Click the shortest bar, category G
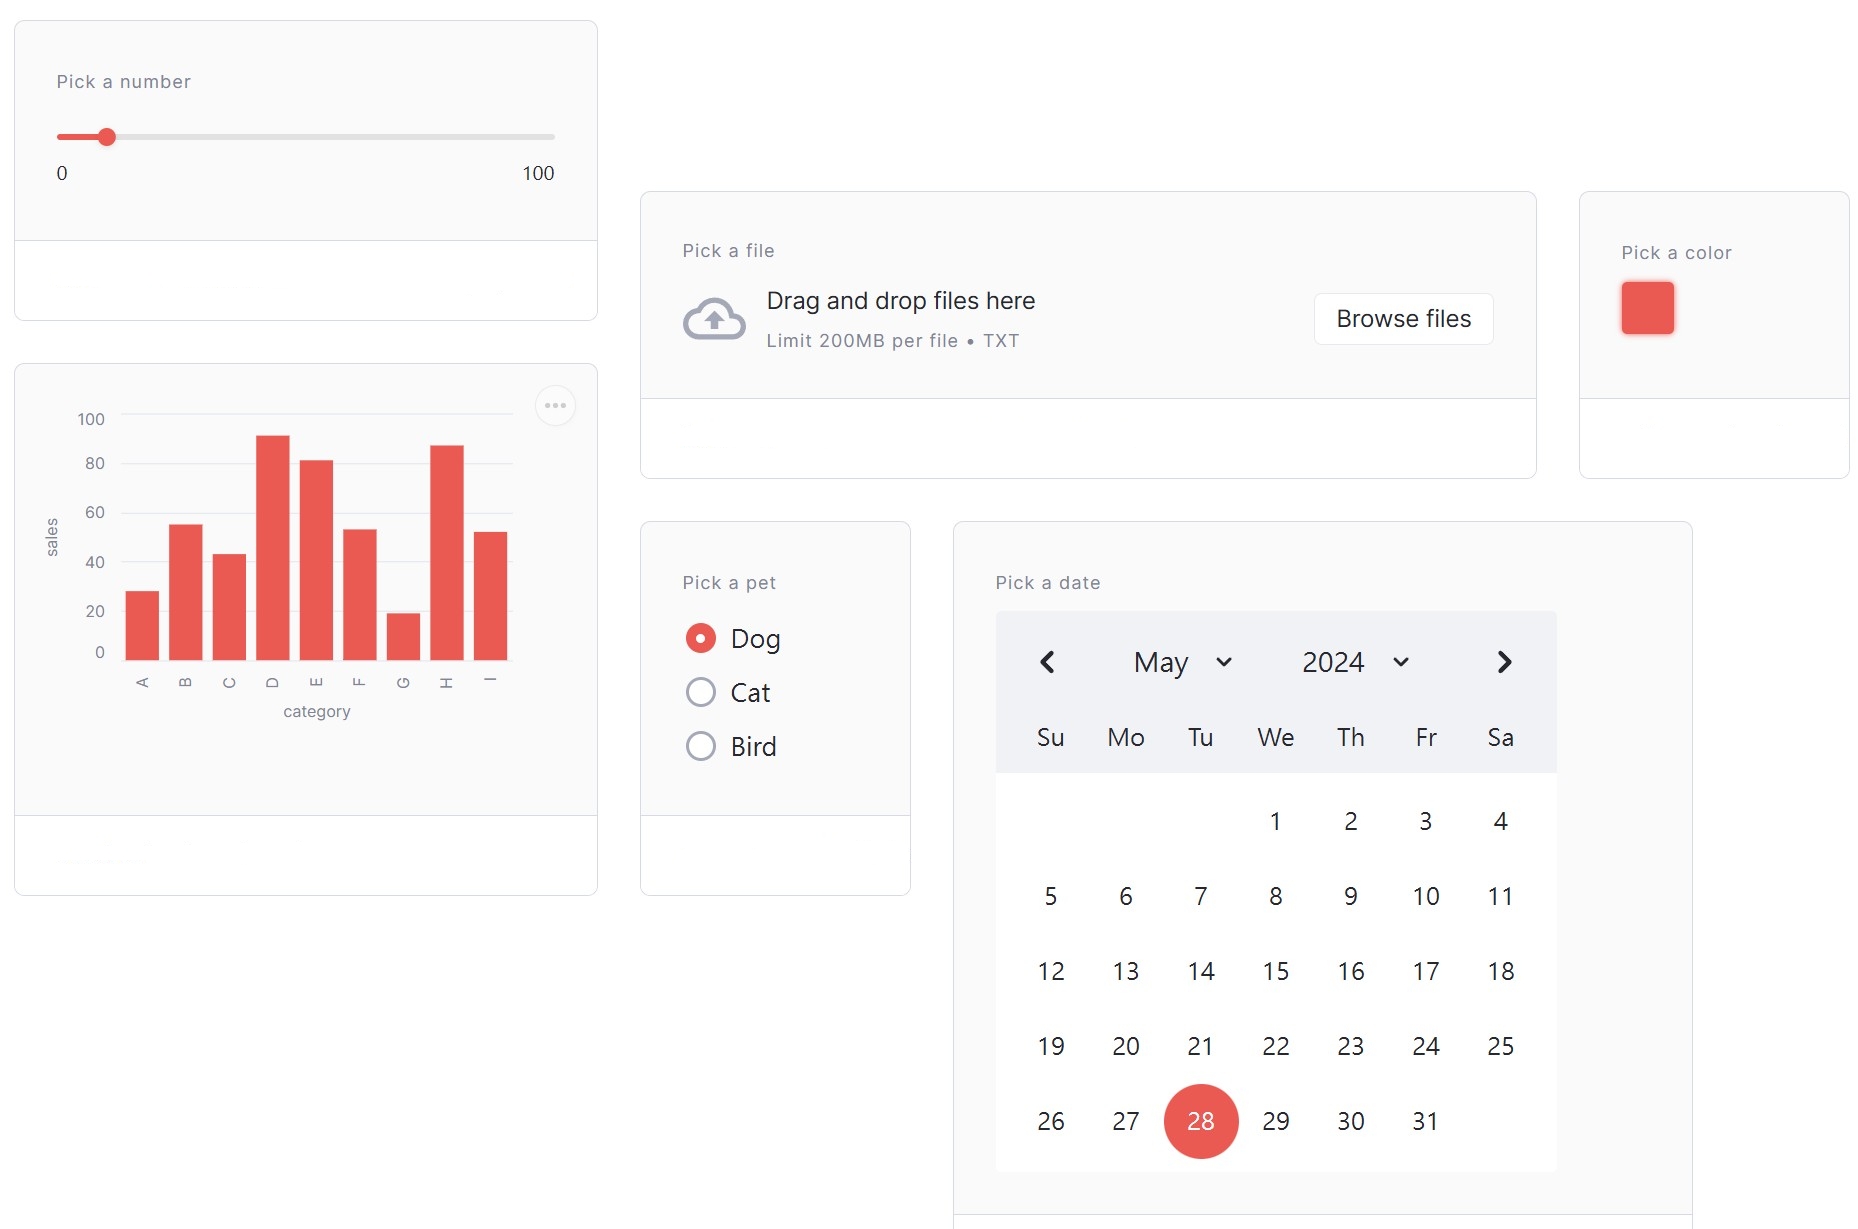The height and width of the screenshot is (1229, 1858). tap(403, 637)
